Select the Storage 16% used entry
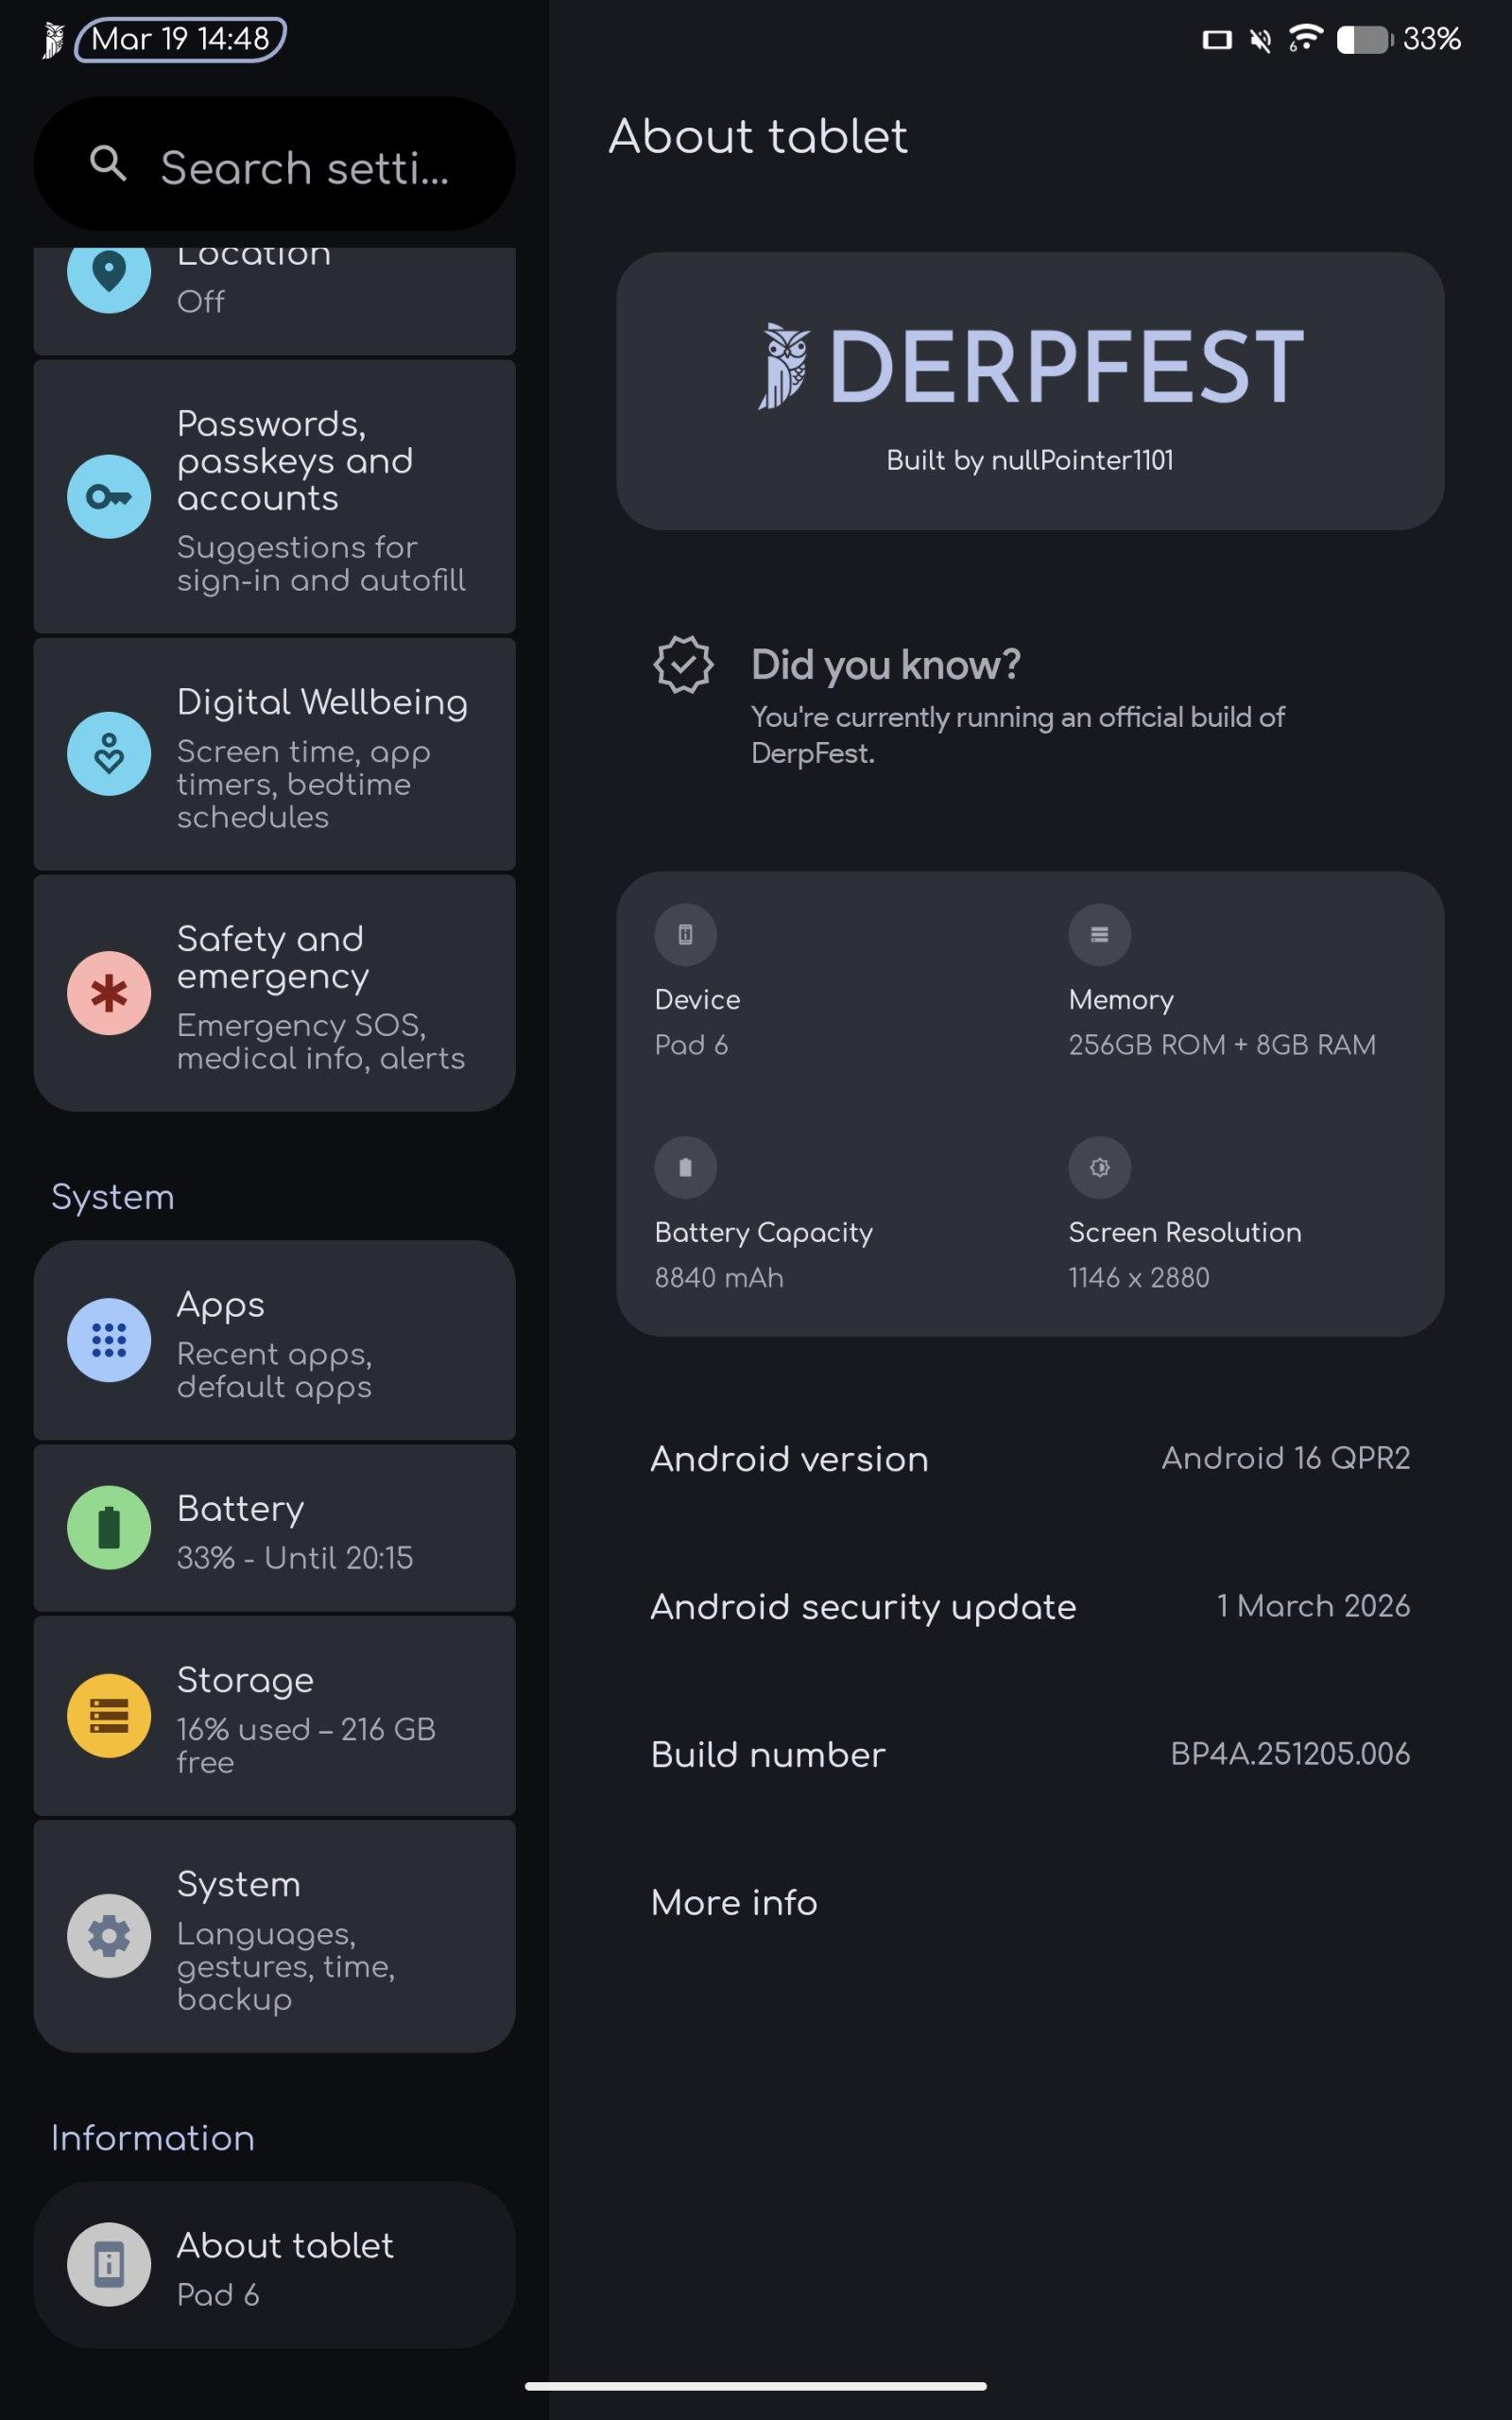This screenshot has width=1512, height=2420. pos(305,1716)
